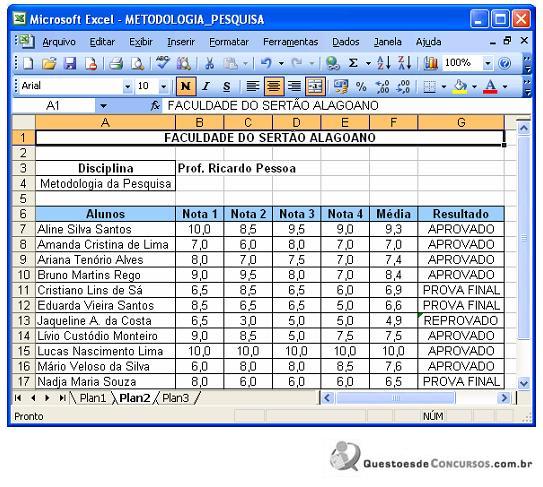The height and width of the screenshot is (487, 543).
Task: Toggle Underline (S) formatting
Action: pos(227,86)
